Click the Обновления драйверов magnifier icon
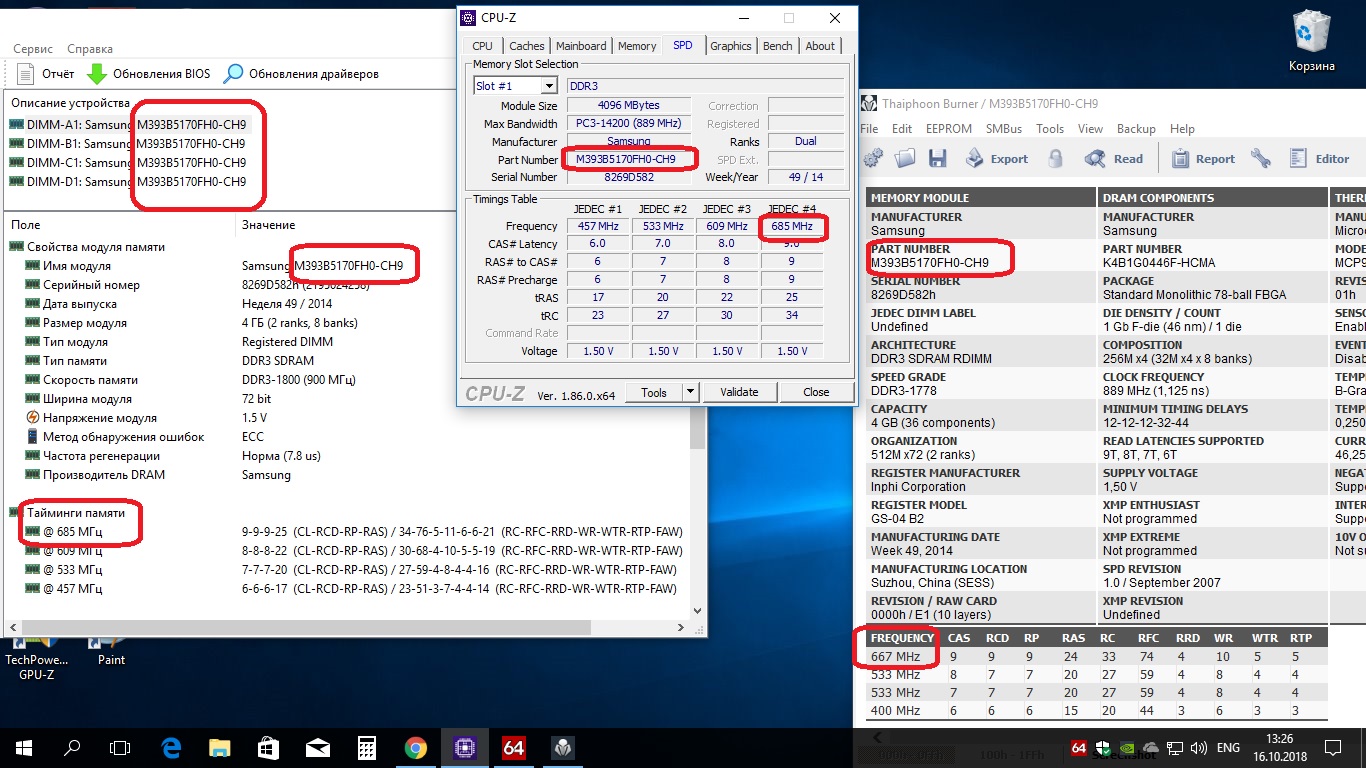1366x768 pixels. (x=233, y=73)
